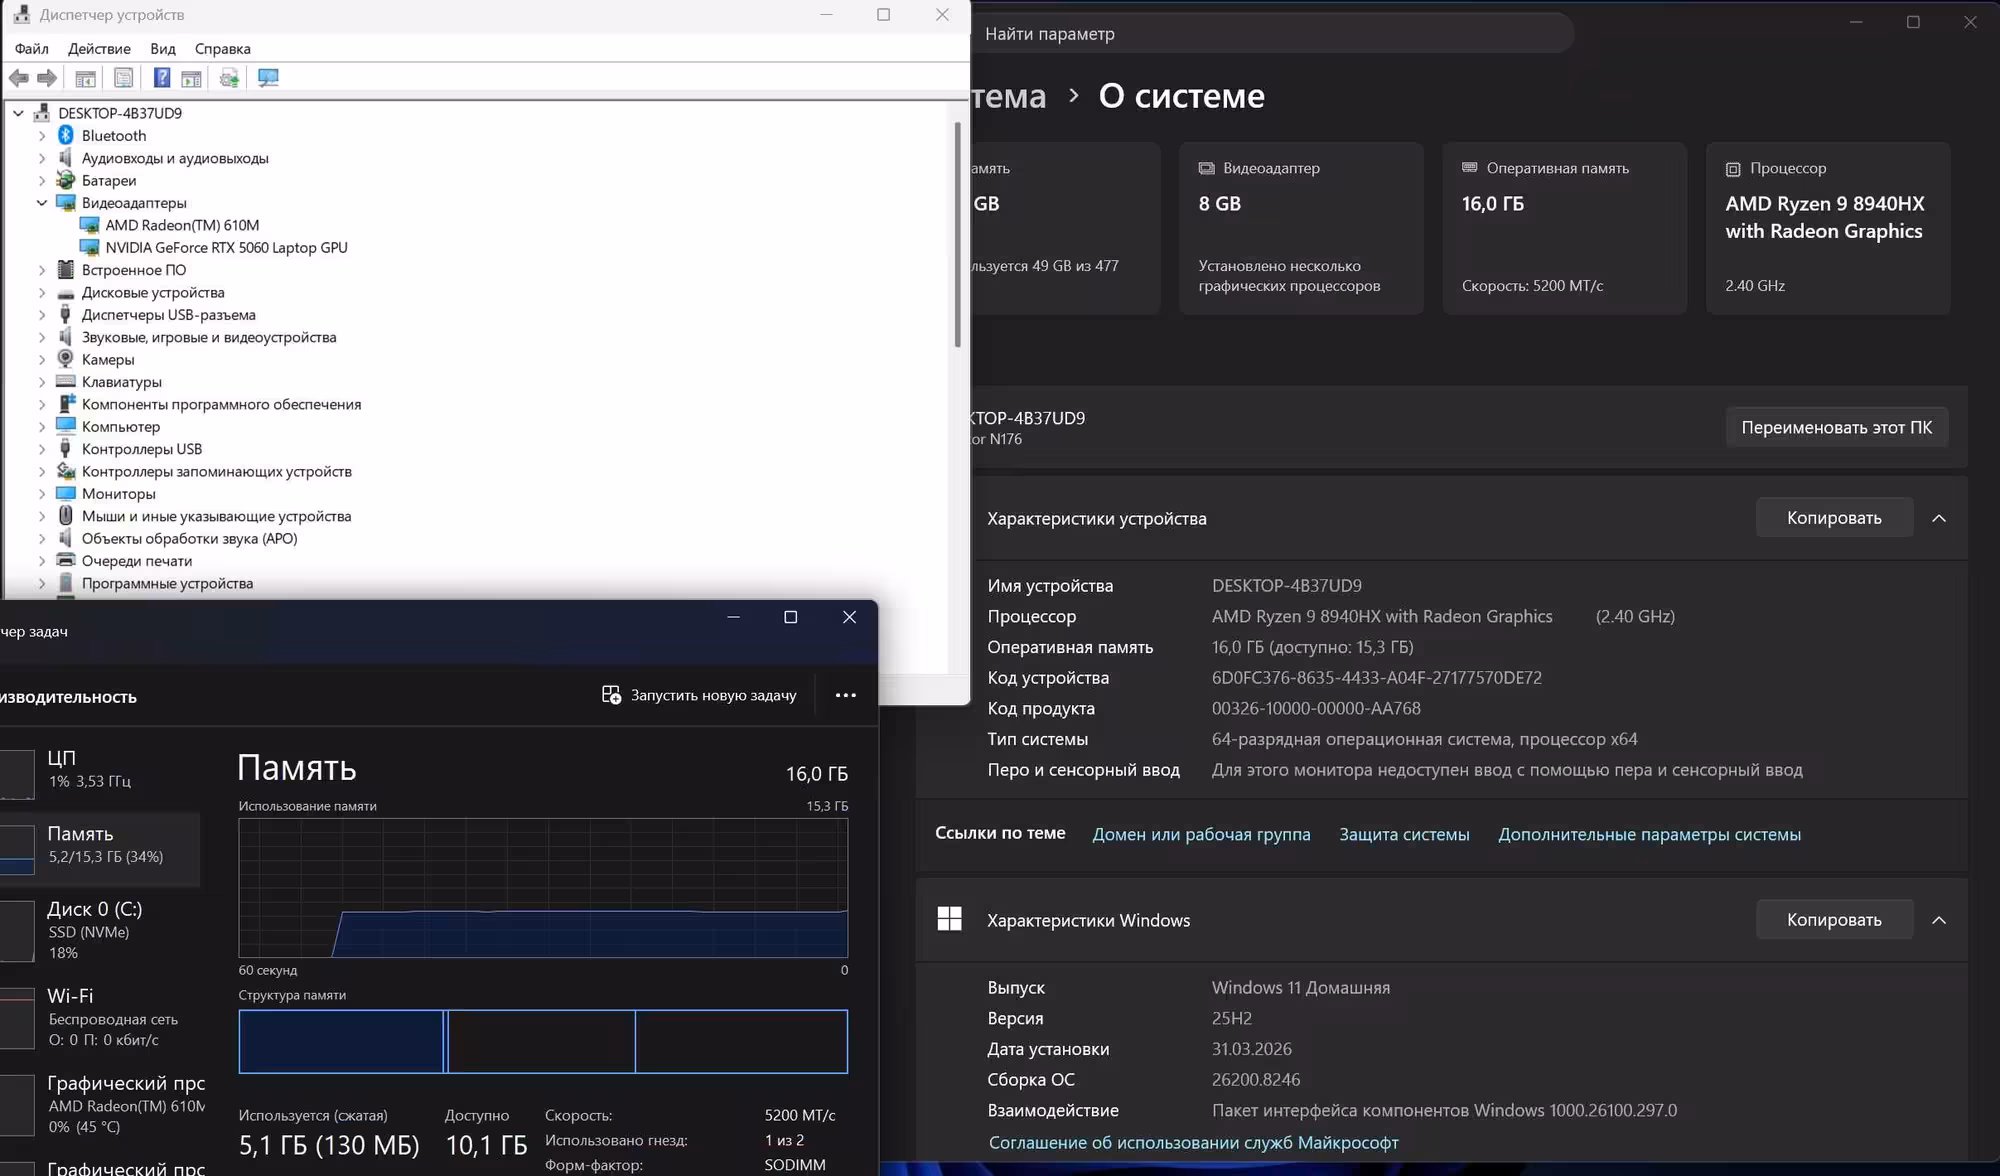Open the Справка menu
The width and height of the screenshot is (2000, 1176).
coord(222,48)
